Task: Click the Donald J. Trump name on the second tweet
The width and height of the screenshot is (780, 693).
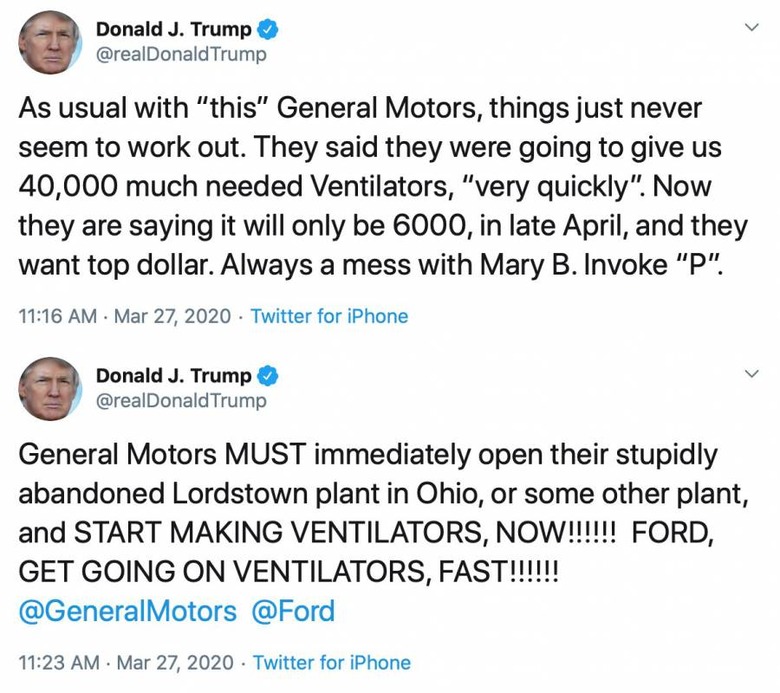Action: click(x=173, y=376)
